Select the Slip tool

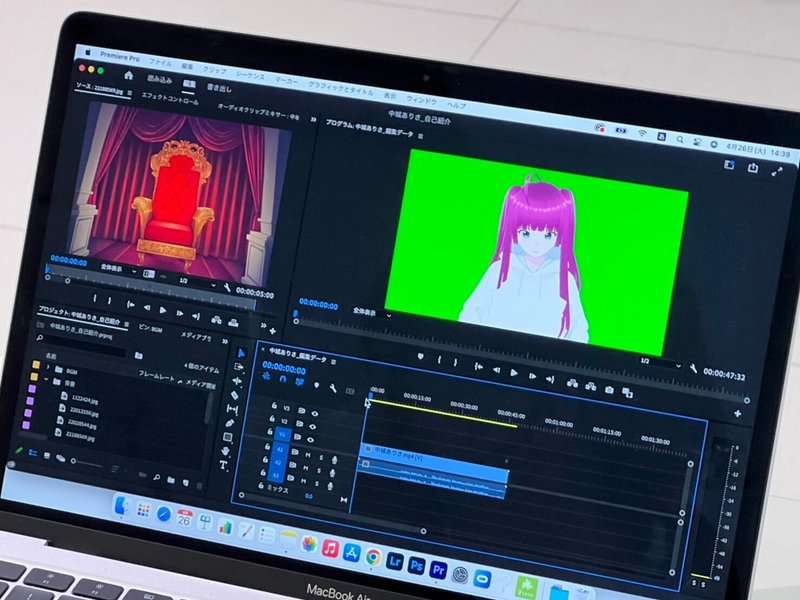[232, 409]
